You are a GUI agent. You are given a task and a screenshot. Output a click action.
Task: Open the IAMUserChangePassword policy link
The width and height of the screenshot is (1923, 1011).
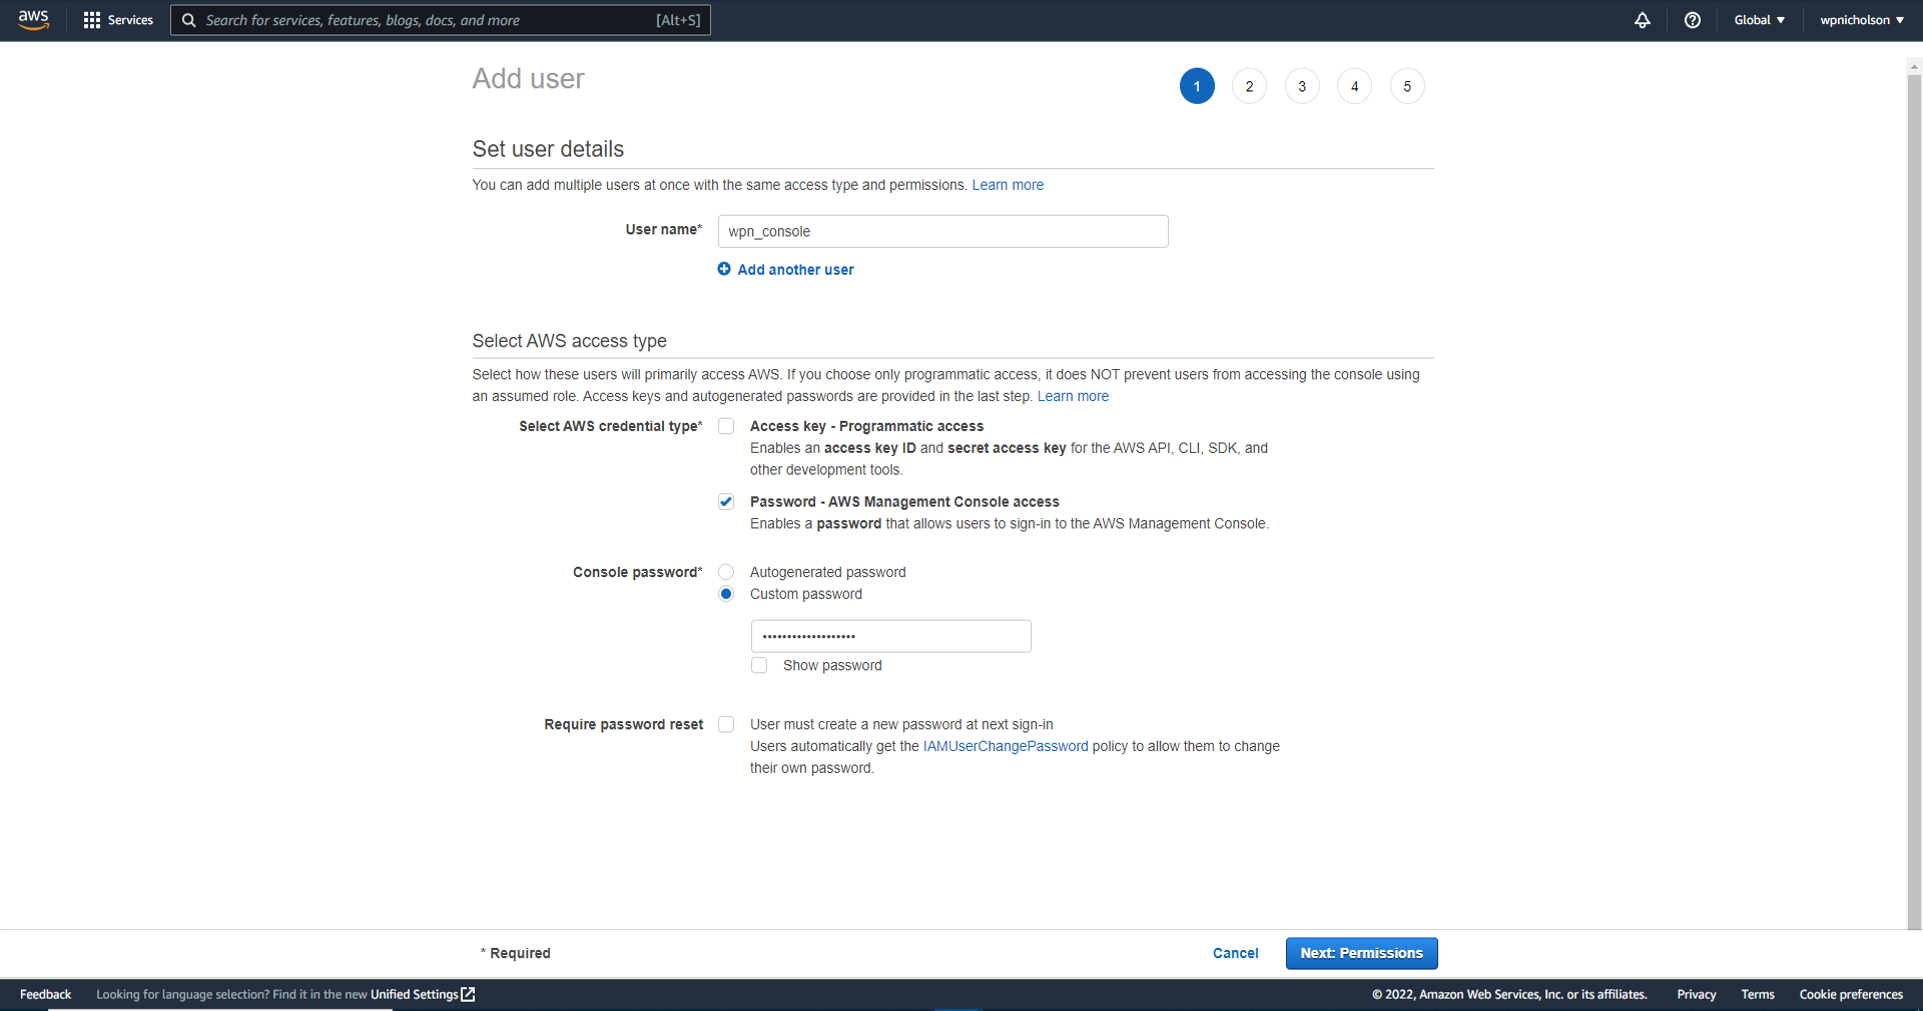point(1005,745)
